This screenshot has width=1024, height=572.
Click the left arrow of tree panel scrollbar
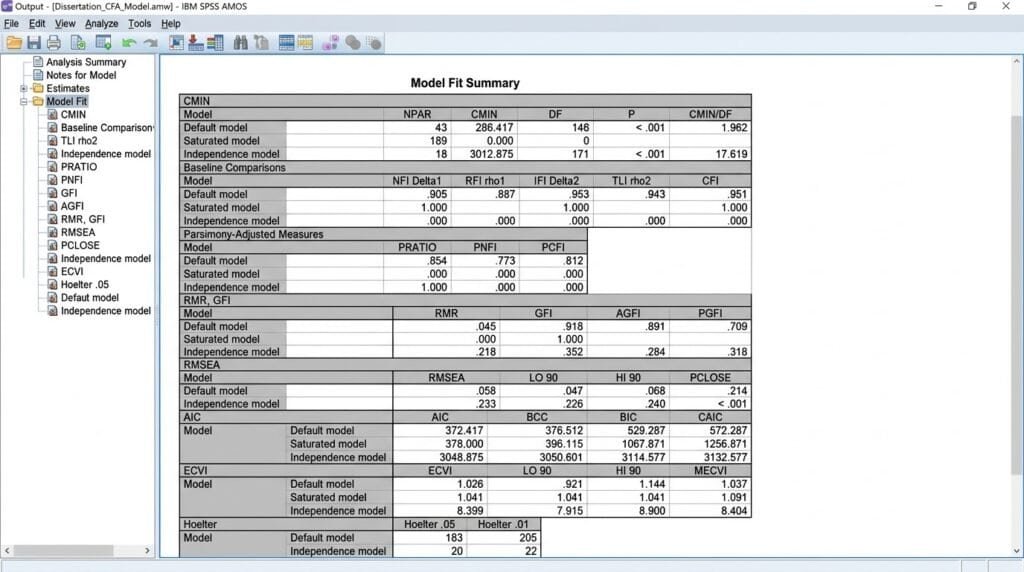[7, 550]
